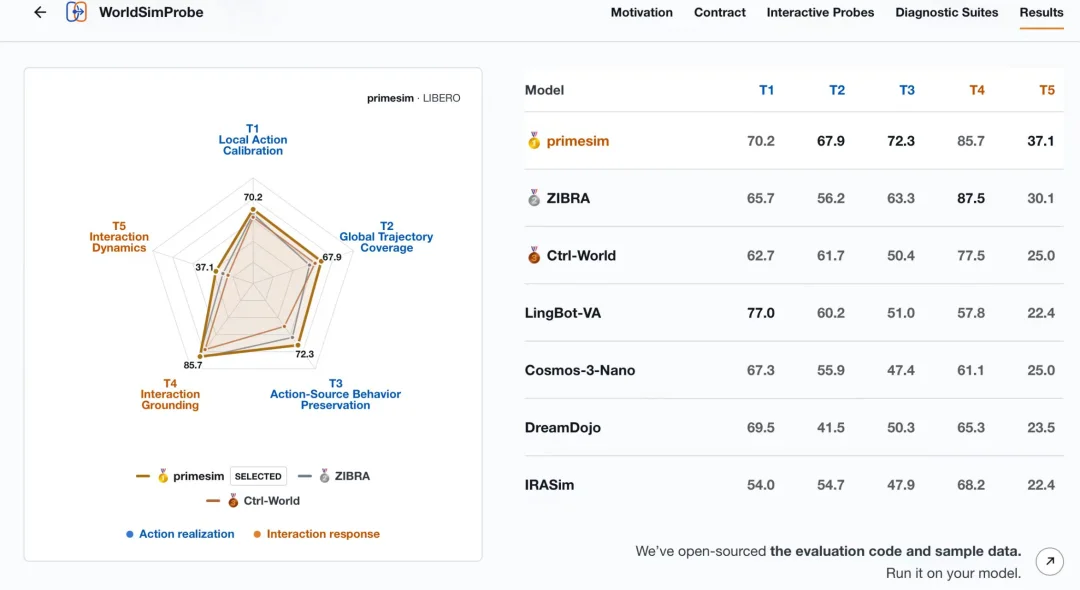Sort table by T4 column header
This screenshot has width=1080, height=590.
click(x=977, y=90)
